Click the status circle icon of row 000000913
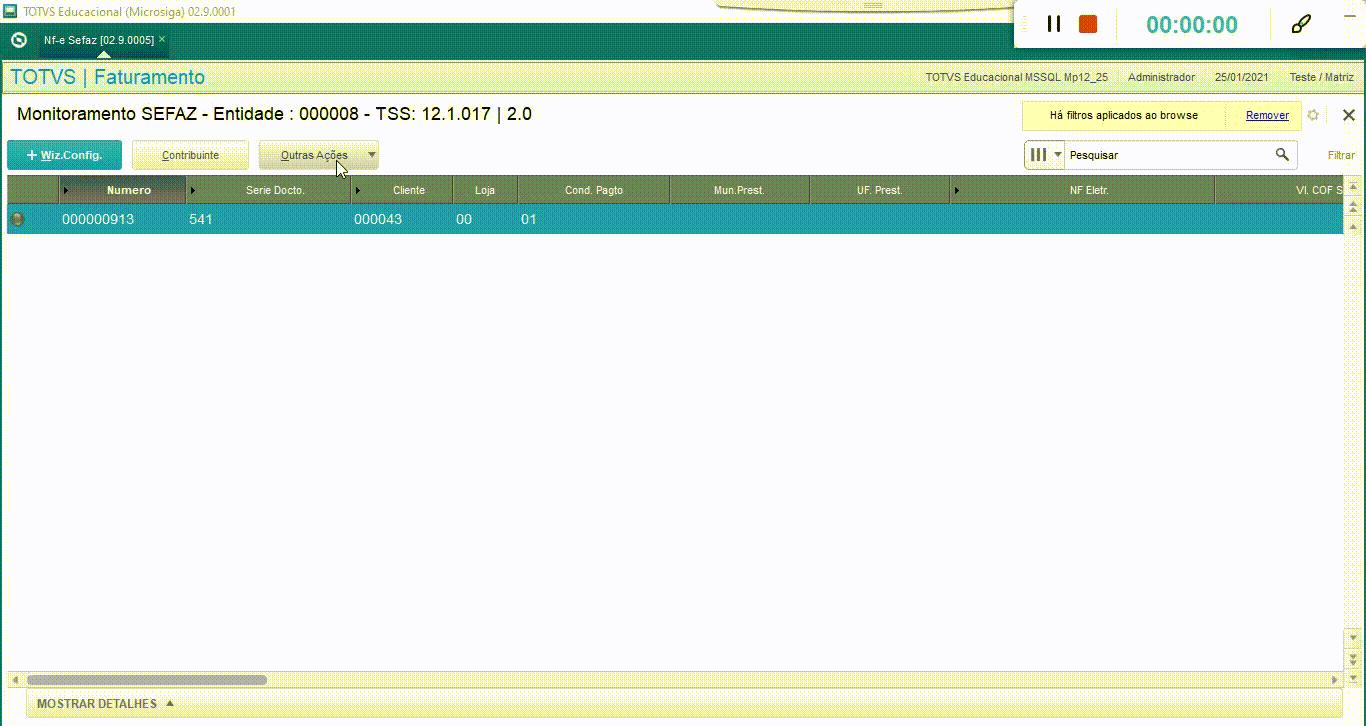Image resolution: width=1366 pixels, height=726 pixels. coord(17,219)
